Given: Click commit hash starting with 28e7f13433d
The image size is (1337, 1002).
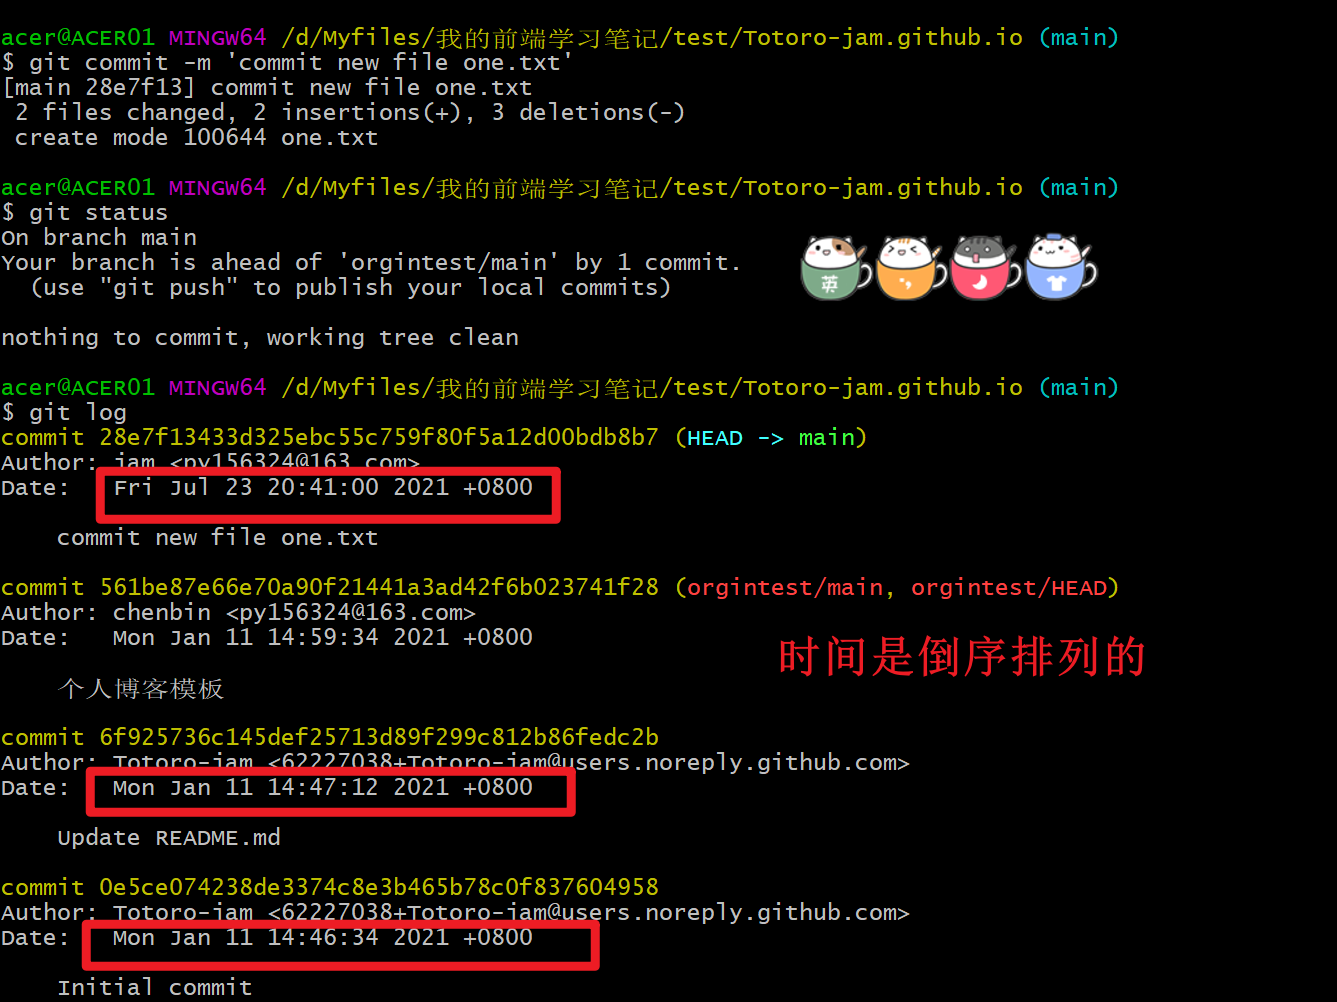Looking at the screenshot, I should tap(379, 437).
